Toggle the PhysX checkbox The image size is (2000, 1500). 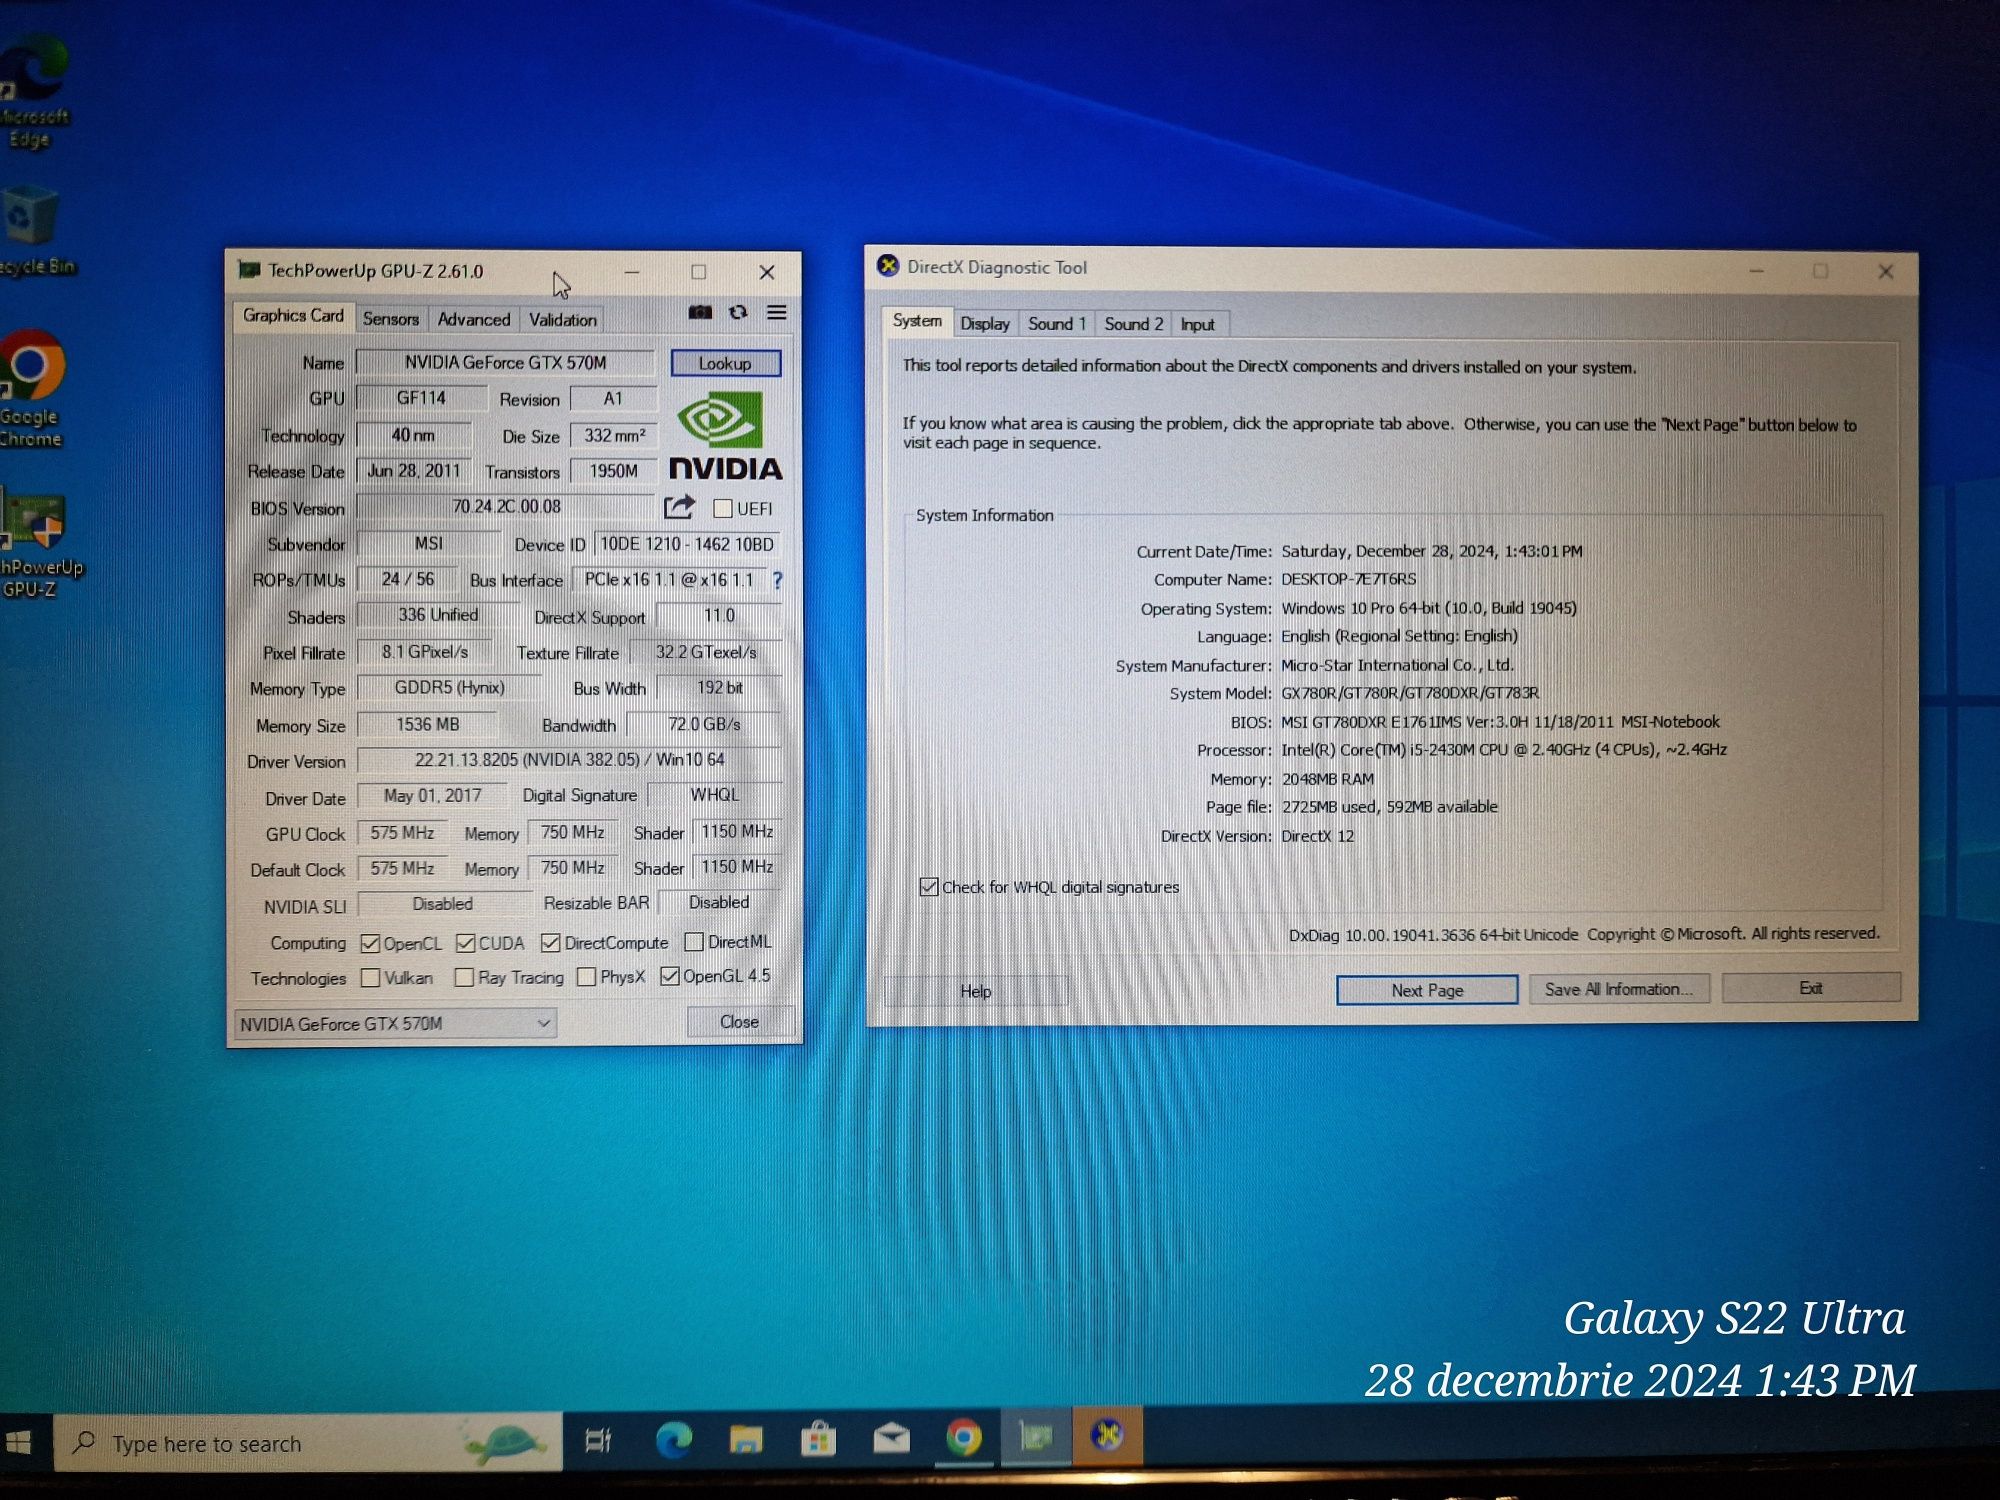pos(587,977)
